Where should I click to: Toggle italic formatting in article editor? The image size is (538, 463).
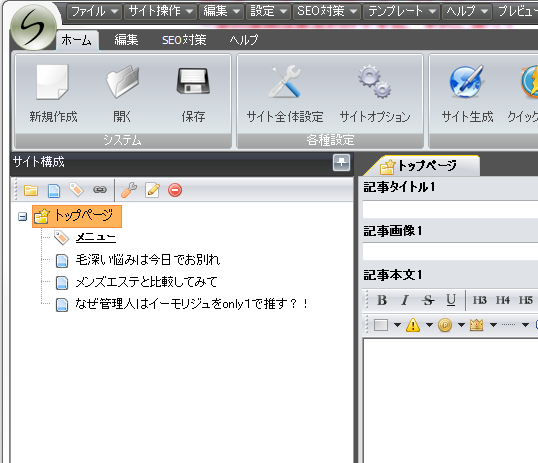405,300
